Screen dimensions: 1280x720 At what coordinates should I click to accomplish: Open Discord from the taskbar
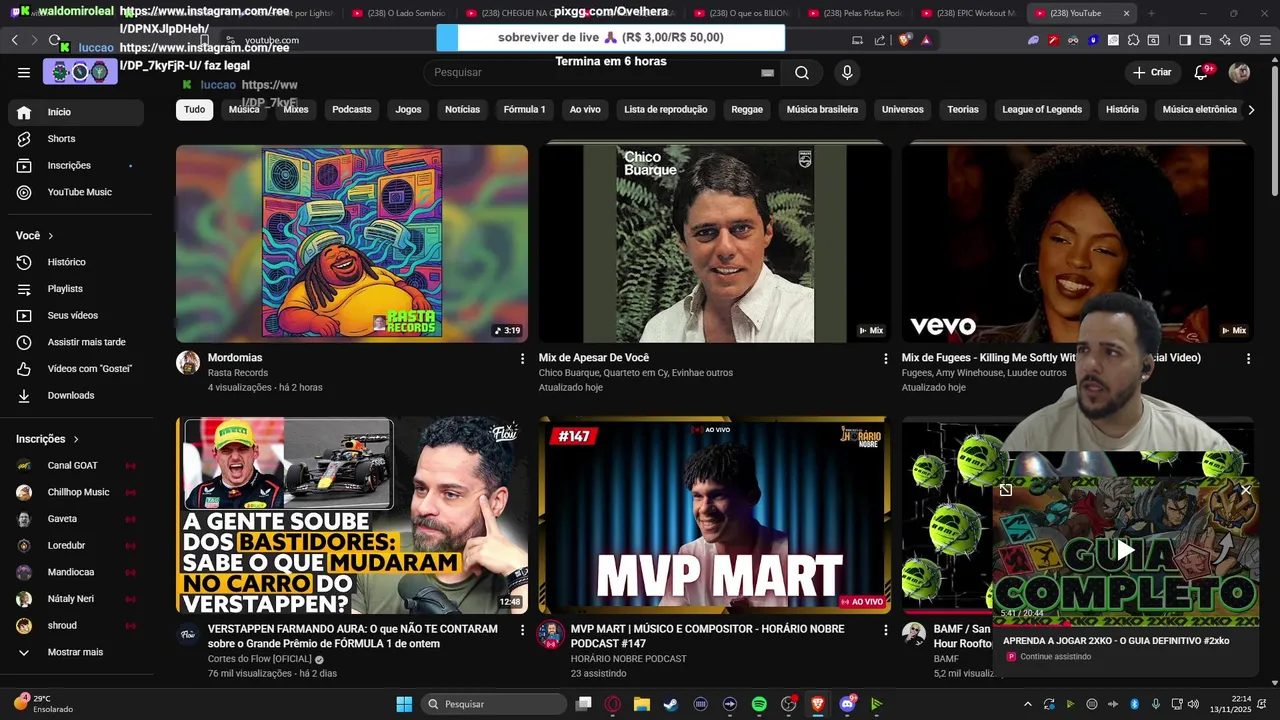[x=847, y=704]
